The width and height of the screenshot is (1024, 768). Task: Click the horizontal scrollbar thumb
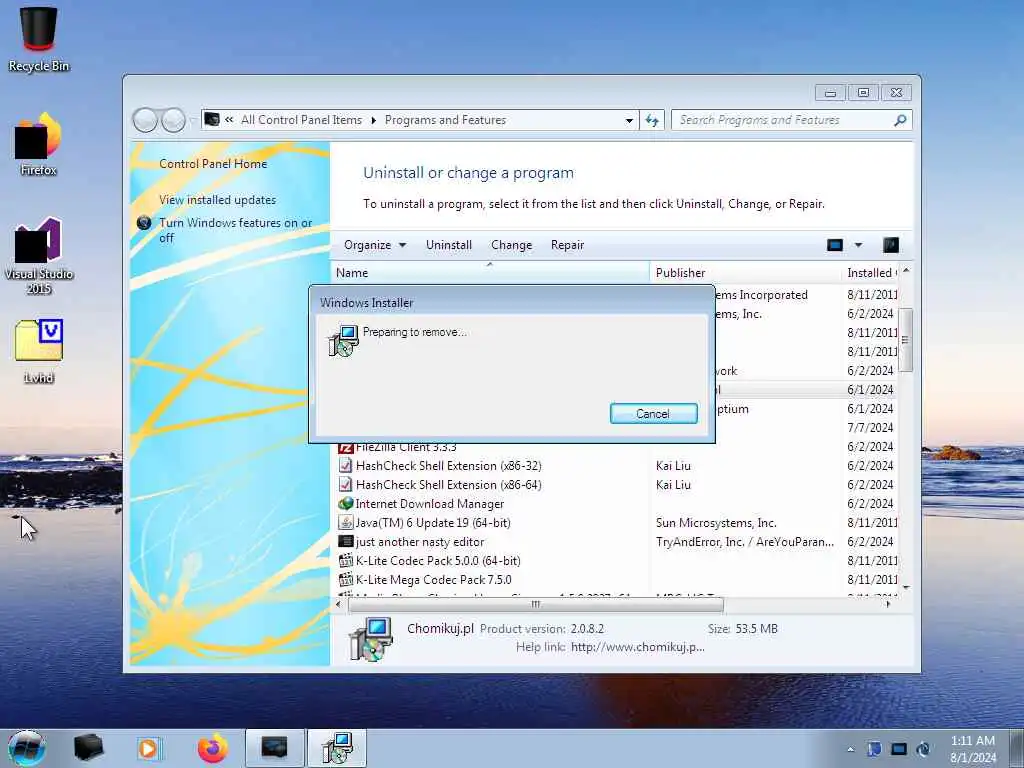coord(536,604)
